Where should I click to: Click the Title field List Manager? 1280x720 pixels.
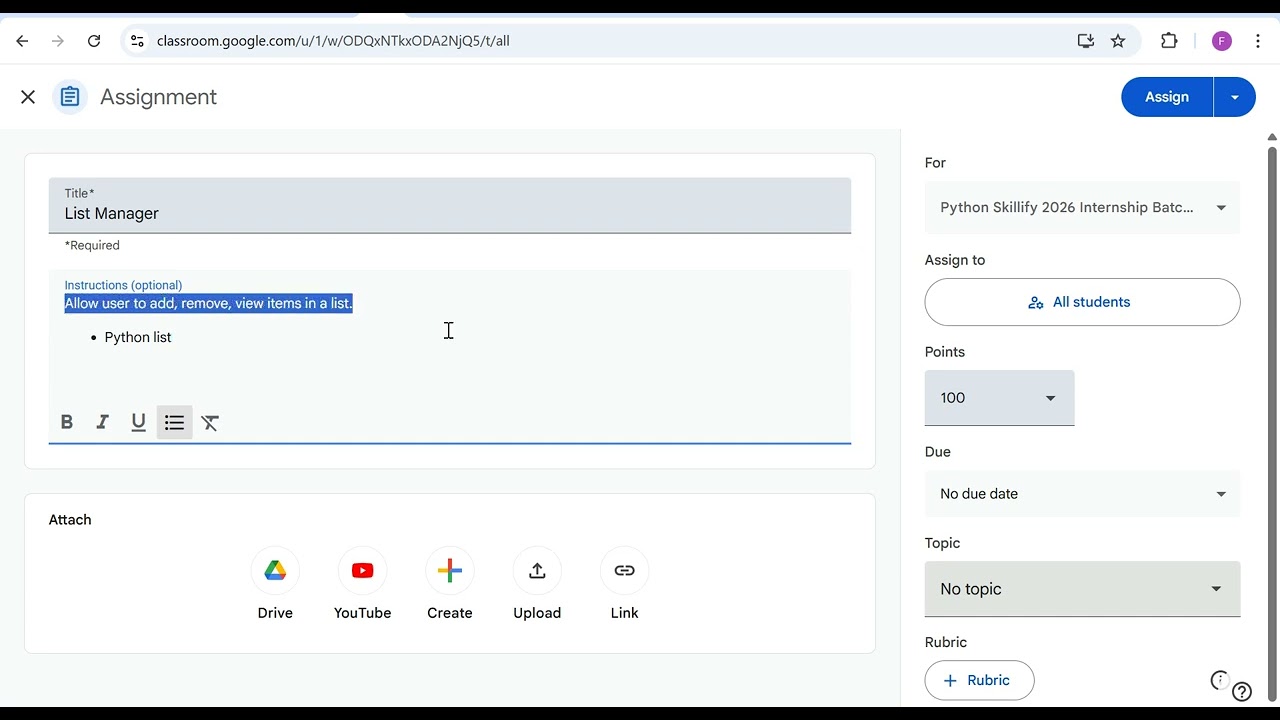click(450, 206)
